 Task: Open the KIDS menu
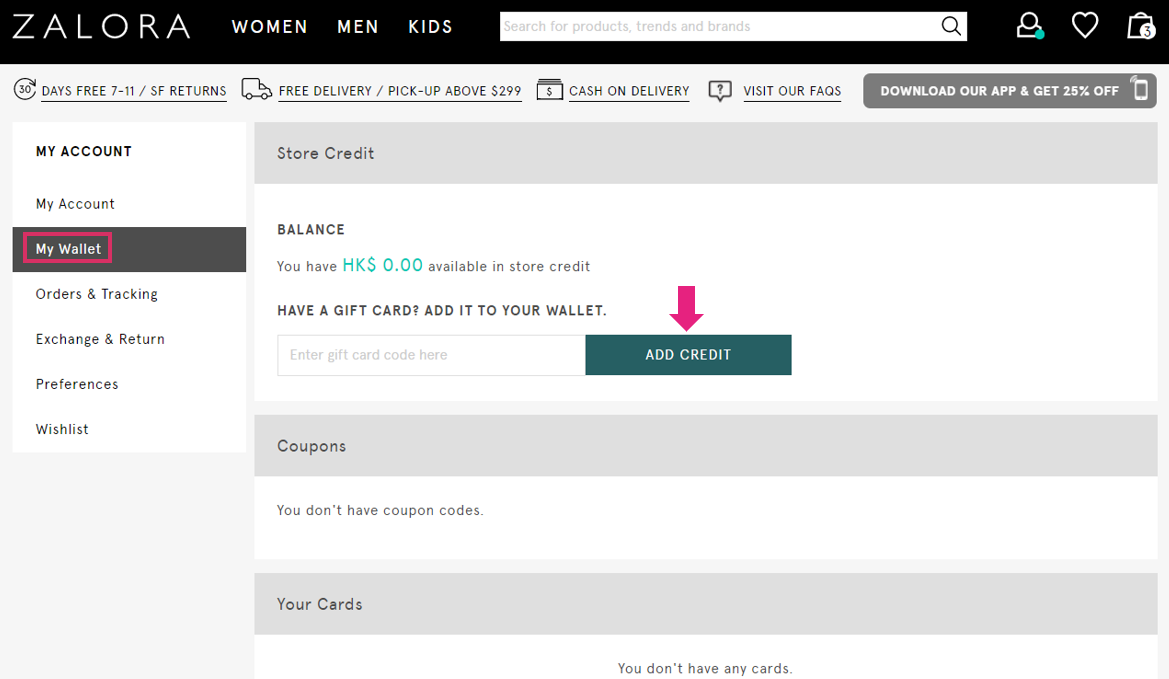(430, 26)
